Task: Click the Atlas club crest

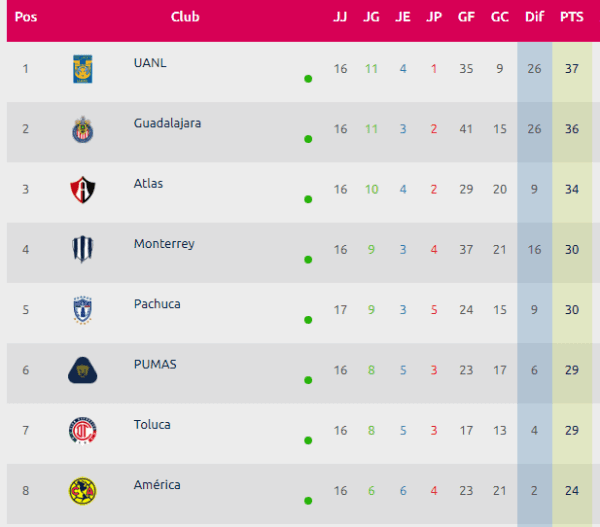Action: [83, 189]
